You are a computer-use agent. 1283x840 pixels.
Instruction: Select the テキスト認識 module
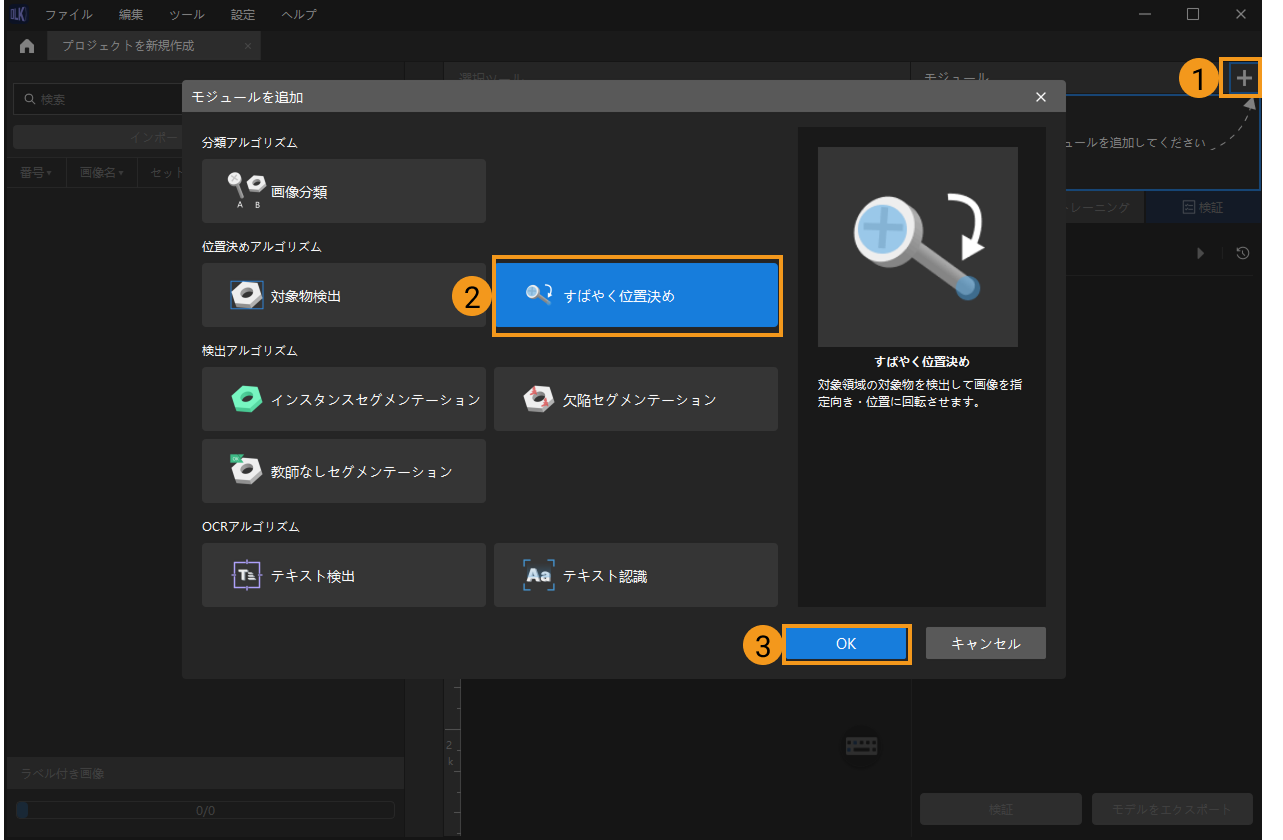[636, 575]
